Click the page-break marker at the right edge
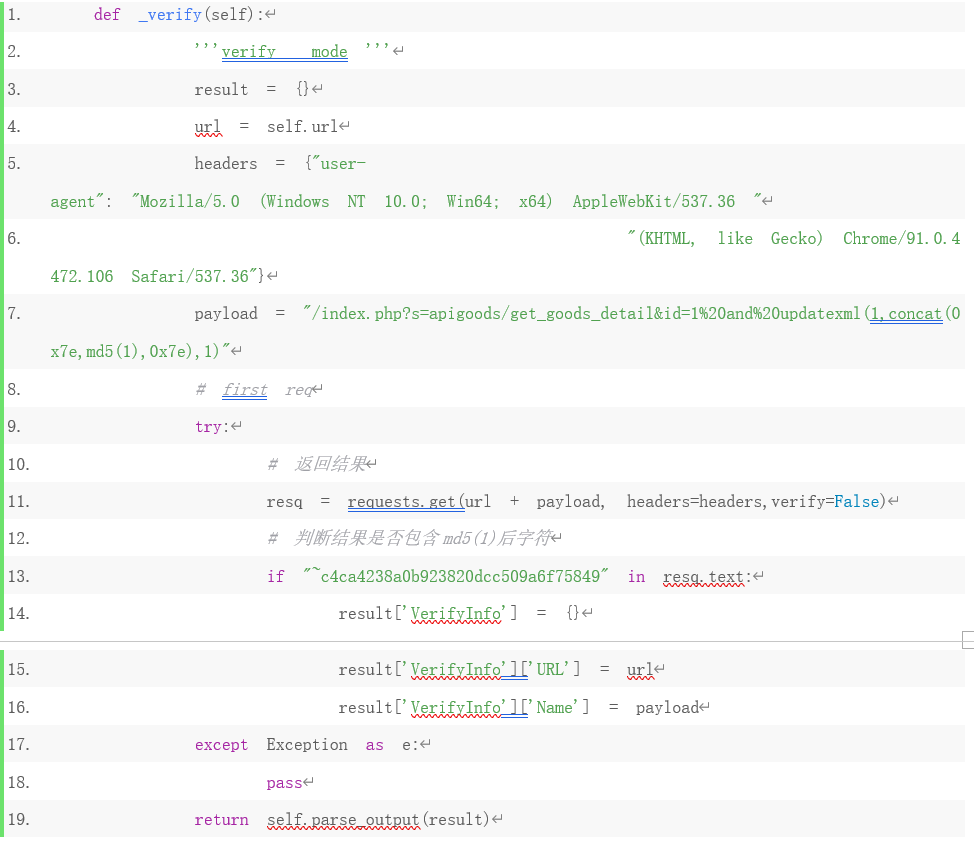 pyautogui.click(x=968, y=640)
